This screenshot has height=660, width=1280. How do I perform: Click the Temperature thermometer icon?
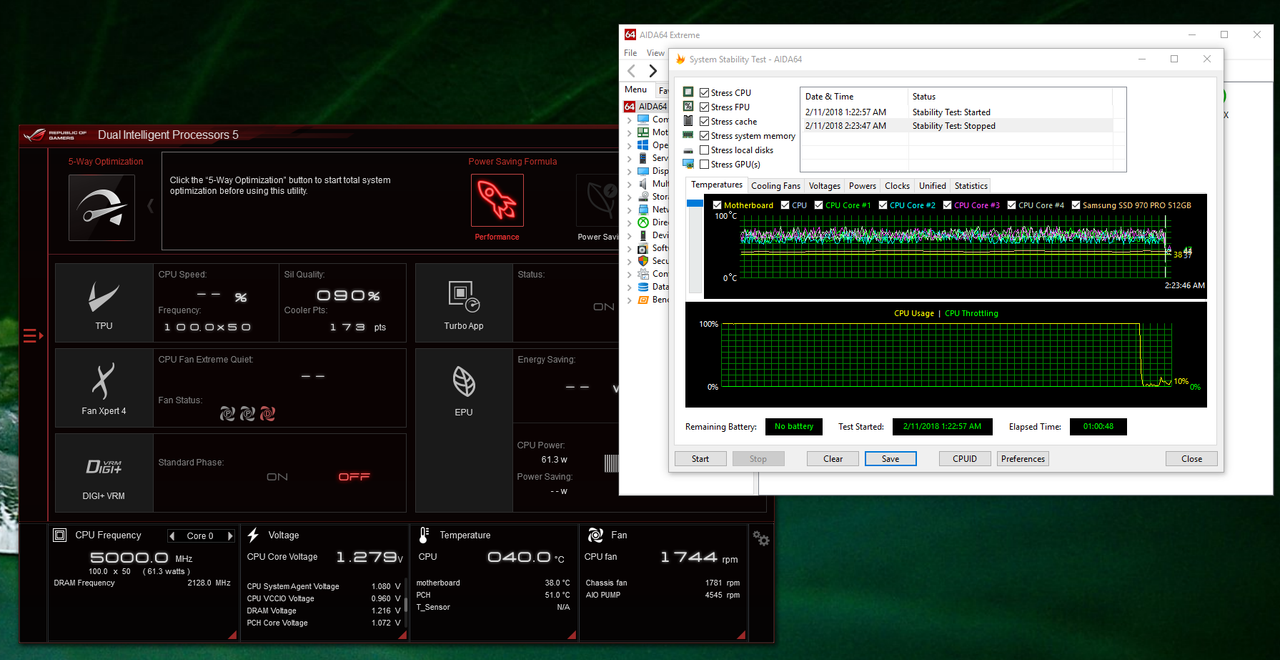click(424, 535)
